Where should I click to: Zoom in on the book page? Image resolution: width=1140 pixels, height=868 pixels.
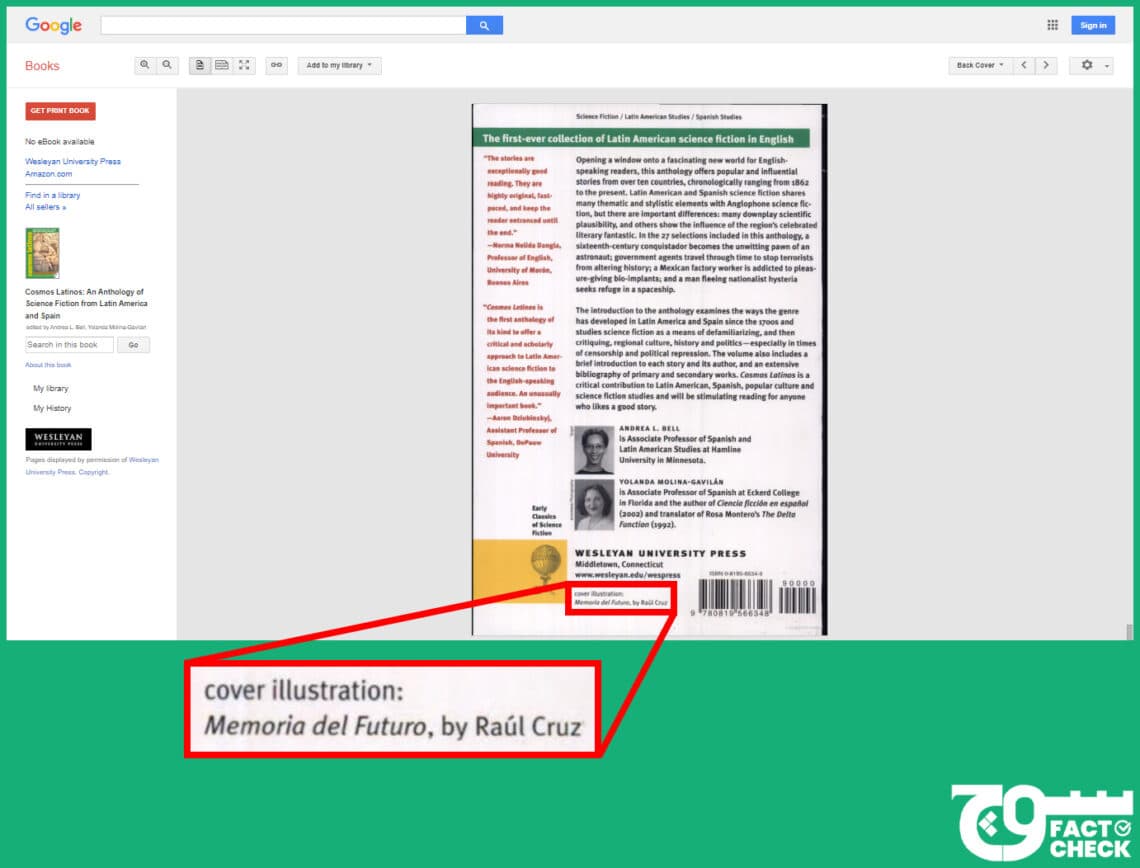tap(145, 65)
